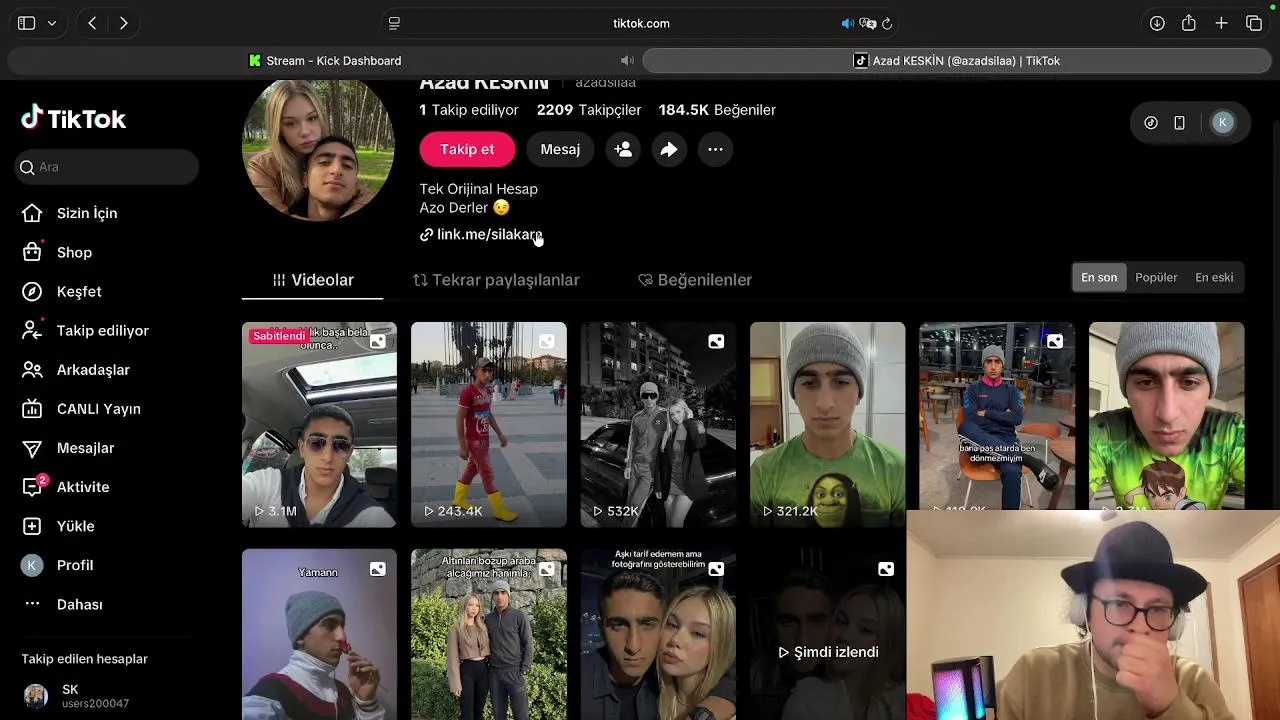The image size is (1280, 720).
Task: Open the 243.4K views video
Action: (x=489, y=424)
